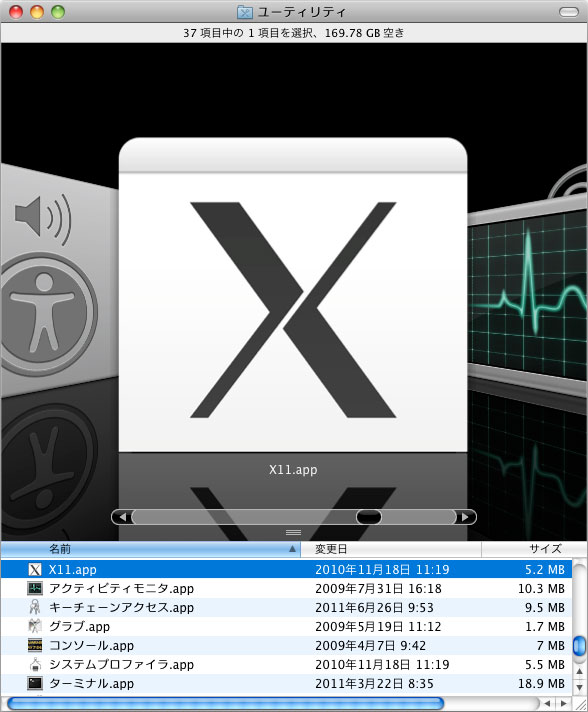
Task: Select the large X11 cover flow image
Action: click(293, 294)
